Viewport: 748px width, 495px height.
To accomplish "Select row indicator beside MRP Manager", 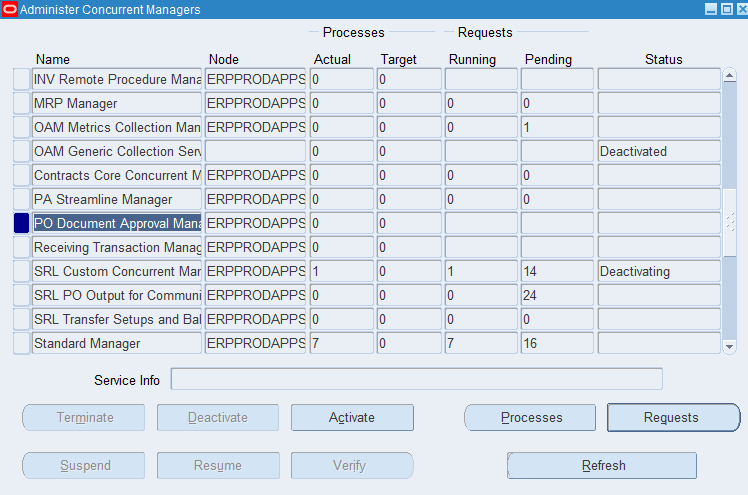I will [21, 103].
